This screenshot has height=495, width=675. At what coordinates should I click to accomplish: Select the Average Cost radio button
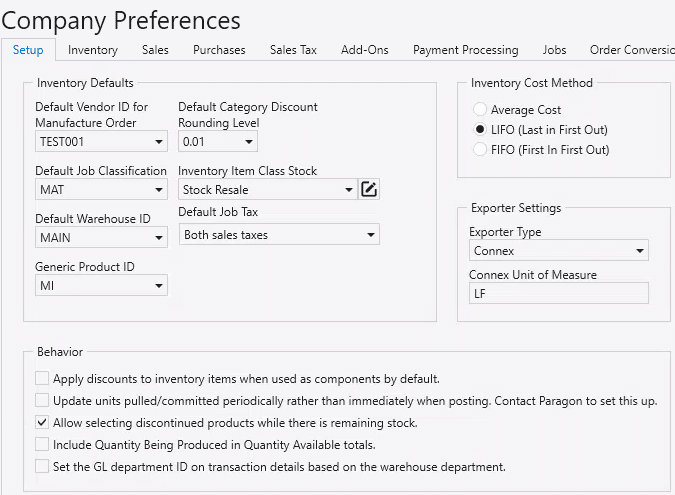[x=481, y=110]
